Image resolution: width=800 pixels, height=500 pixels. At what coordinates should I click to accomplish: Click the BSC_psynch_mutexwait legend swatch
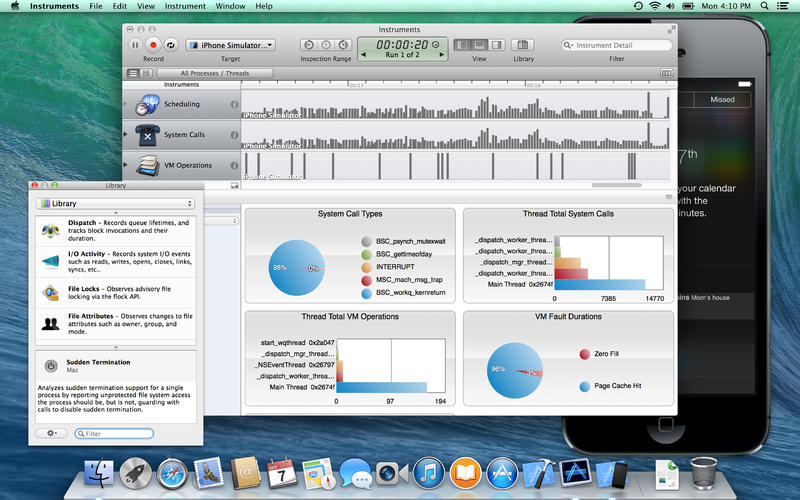pos(366,241)
